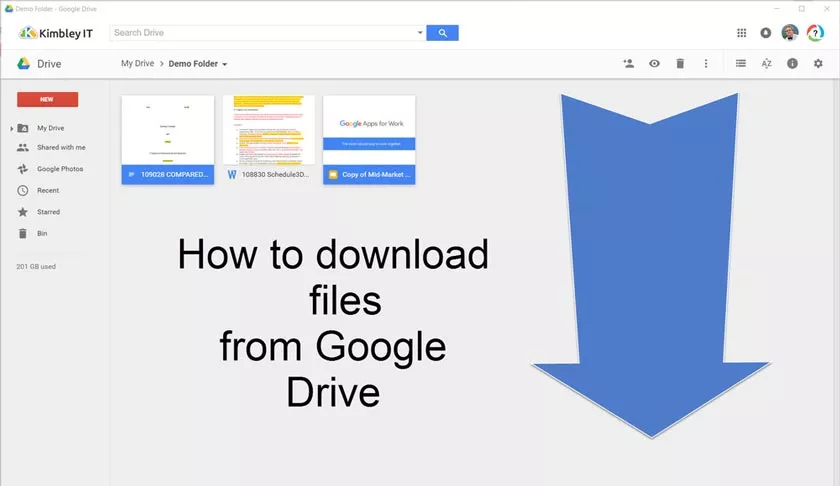This screenshot has height=486, width=840.
Task: Click the Bin trash icon in the sidebar
Action: [x=22, y=233]
